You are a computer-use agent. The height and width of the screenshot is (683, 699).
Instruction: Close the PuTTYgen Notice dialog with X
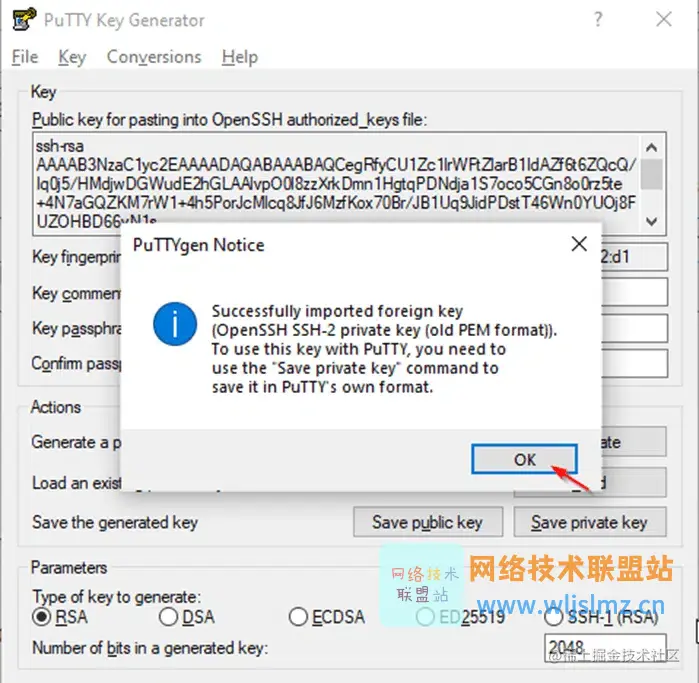click(579, 244)
